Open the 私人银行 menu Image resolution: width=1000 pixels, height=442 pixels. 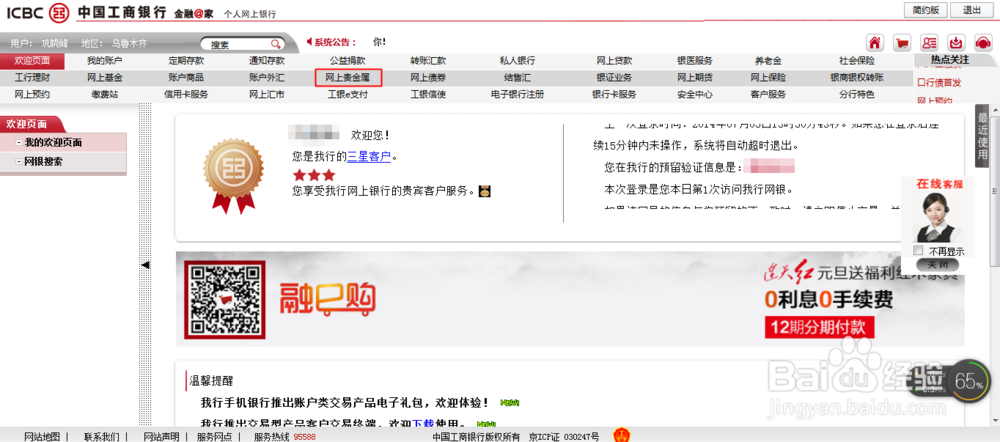pyautogui.click(x=517, y=61)
